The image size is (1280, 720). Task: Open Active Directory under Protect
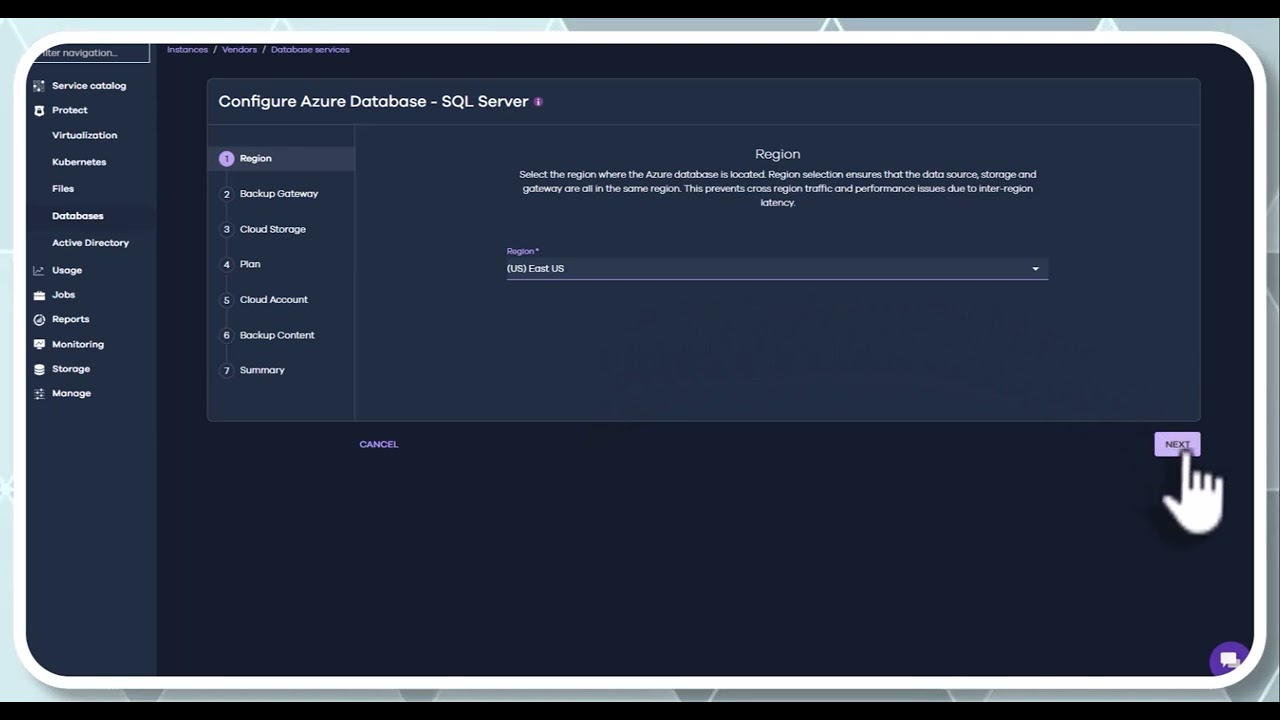[x=91, y=243]
